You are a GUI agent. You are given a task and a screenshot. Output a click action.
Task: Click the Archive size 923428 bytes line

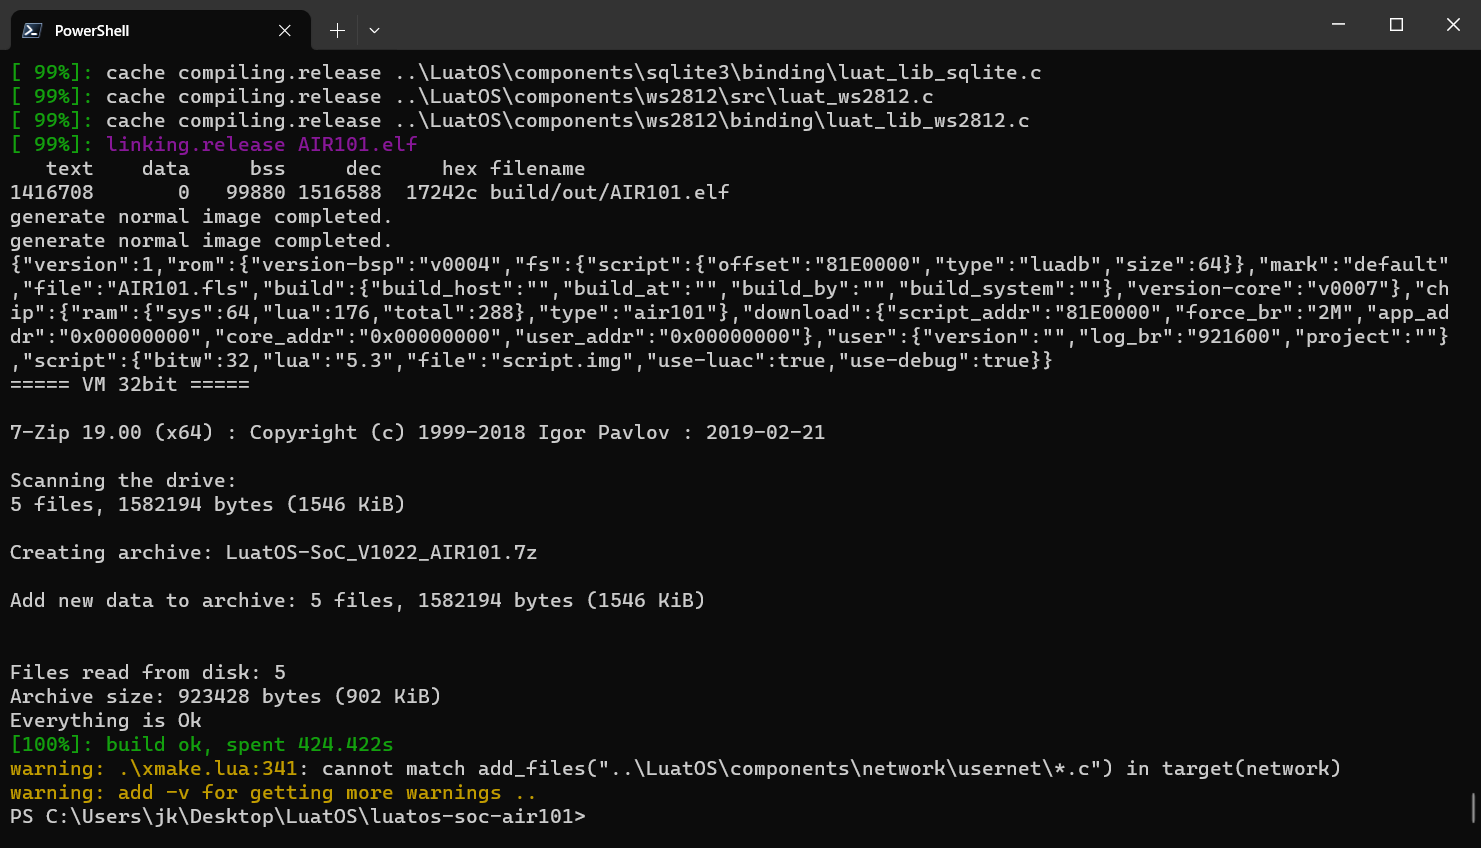pyautogui.click(x=225, y=696)
